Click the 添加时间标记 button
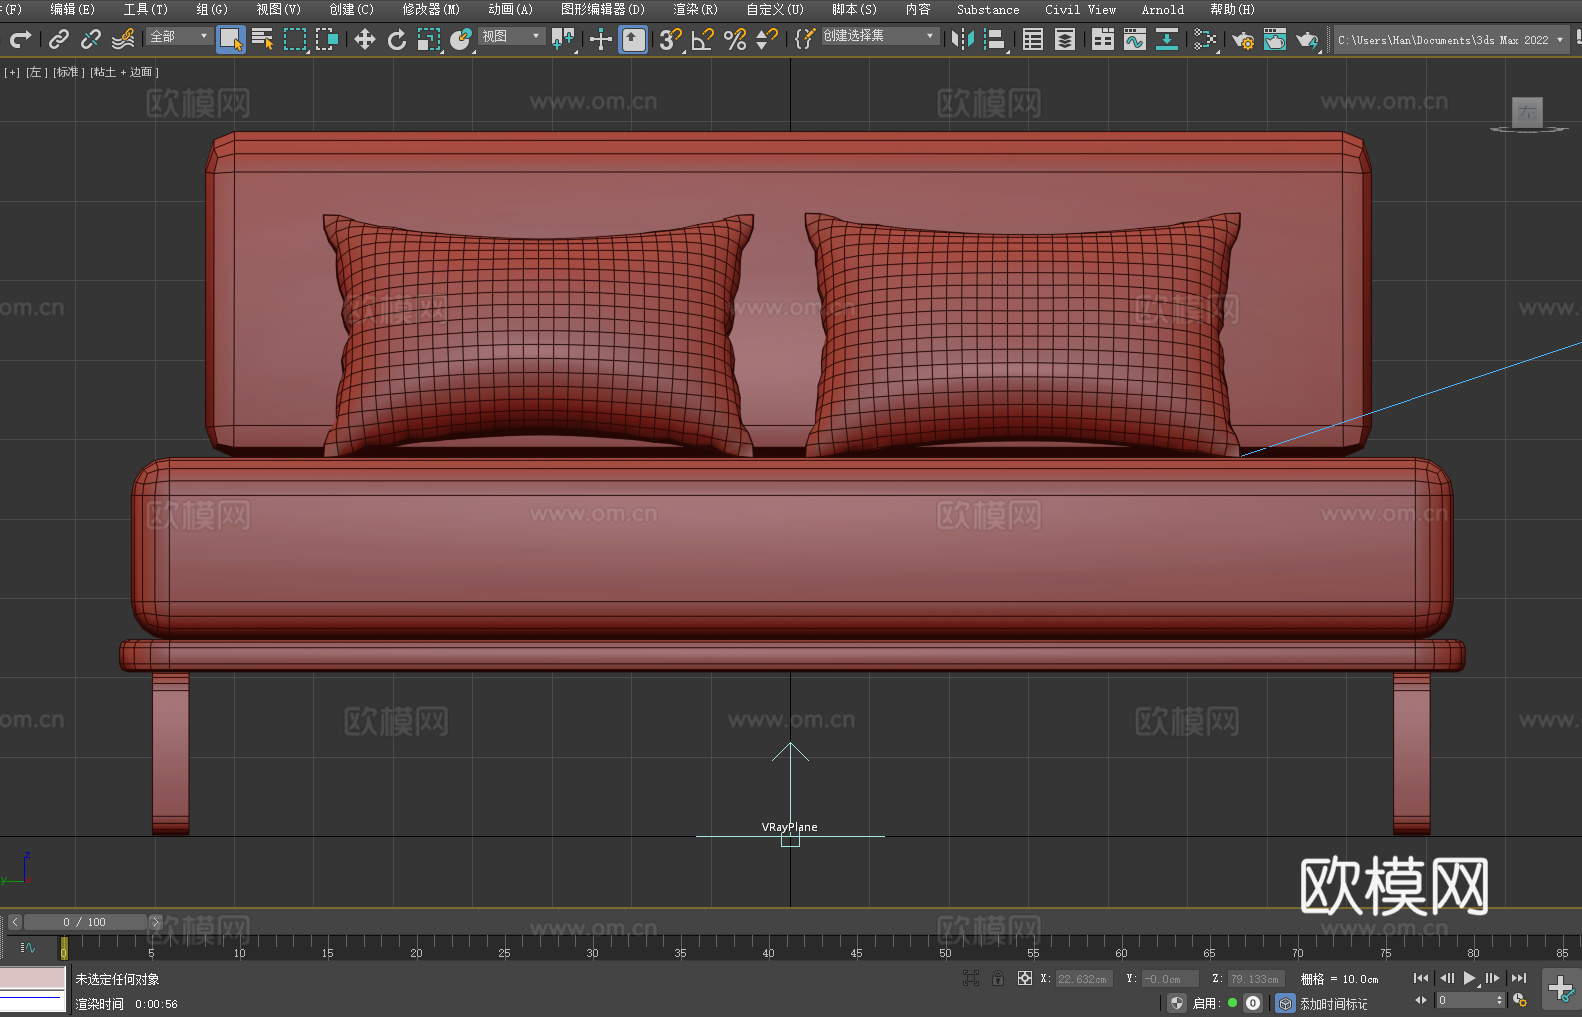Image resolution: width=1582 pixels, height=1017 pixels. click(x=1333, y=1003)
